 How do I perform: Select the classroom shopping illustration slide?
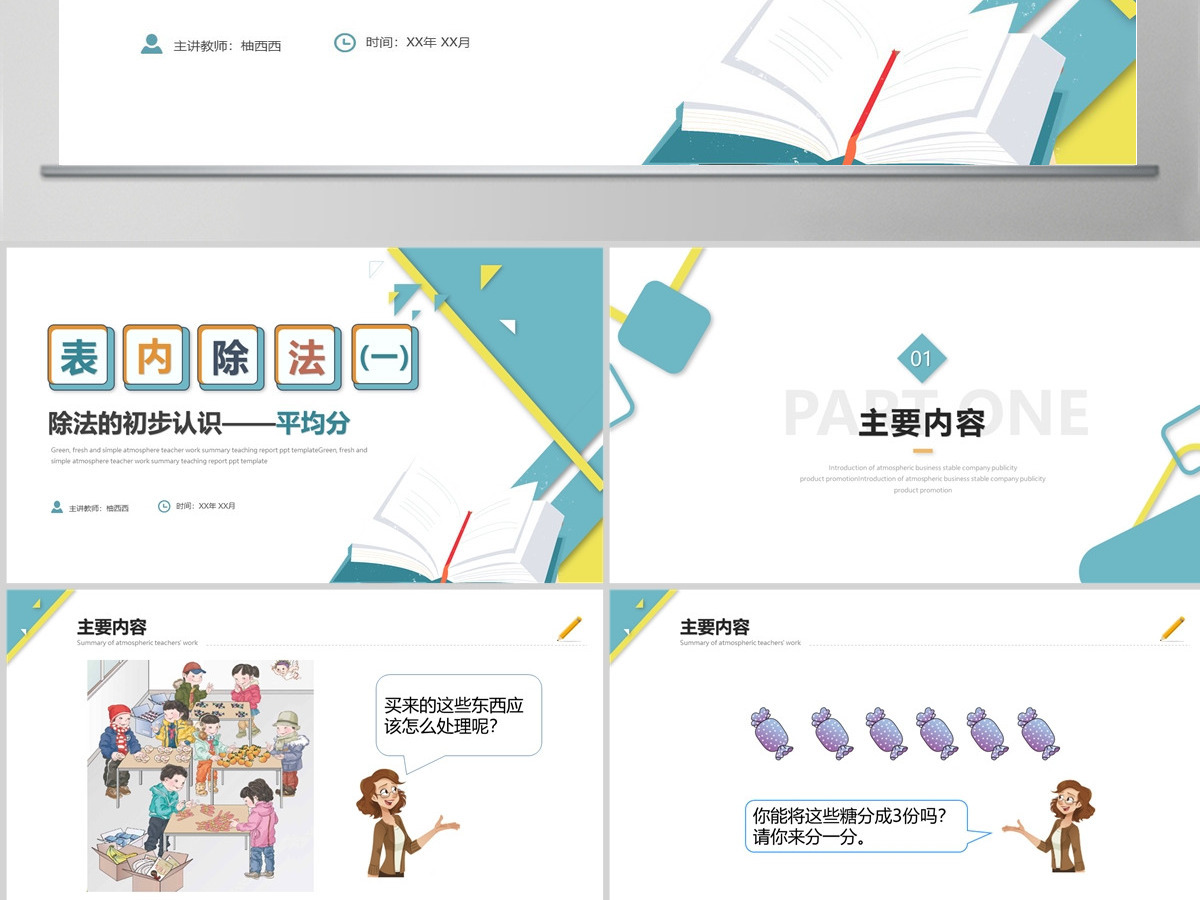pyautogui.click(x=305, y=745)
